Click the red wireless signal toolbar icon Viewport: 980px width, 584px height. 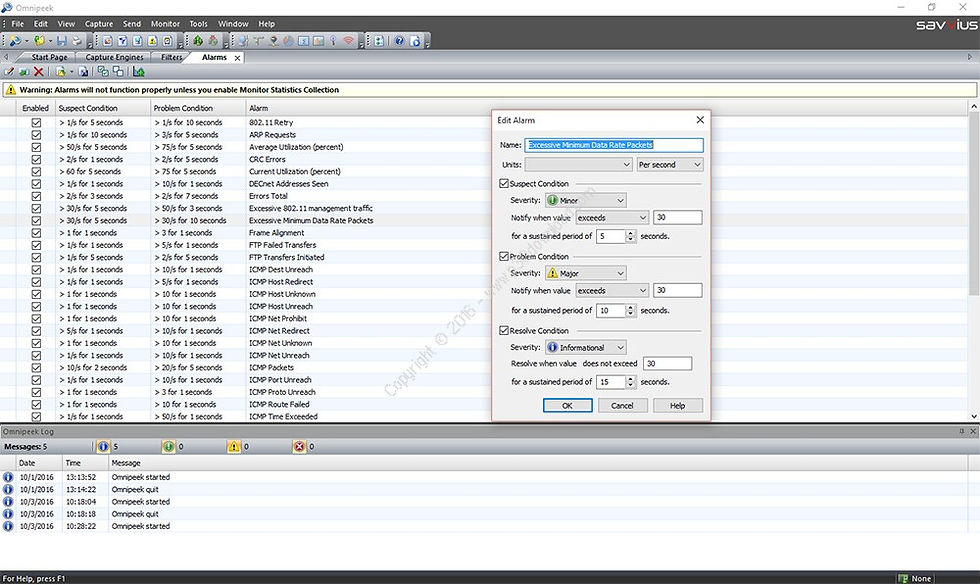(349, 41)
